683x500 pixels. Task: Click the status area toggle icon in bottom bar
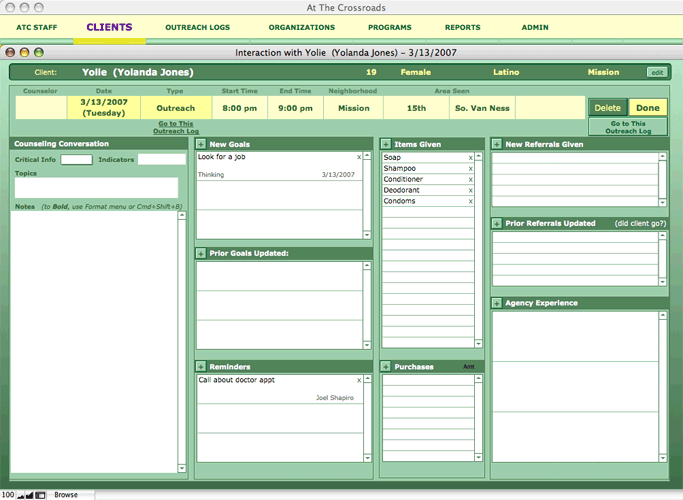[x=40, y=495]
